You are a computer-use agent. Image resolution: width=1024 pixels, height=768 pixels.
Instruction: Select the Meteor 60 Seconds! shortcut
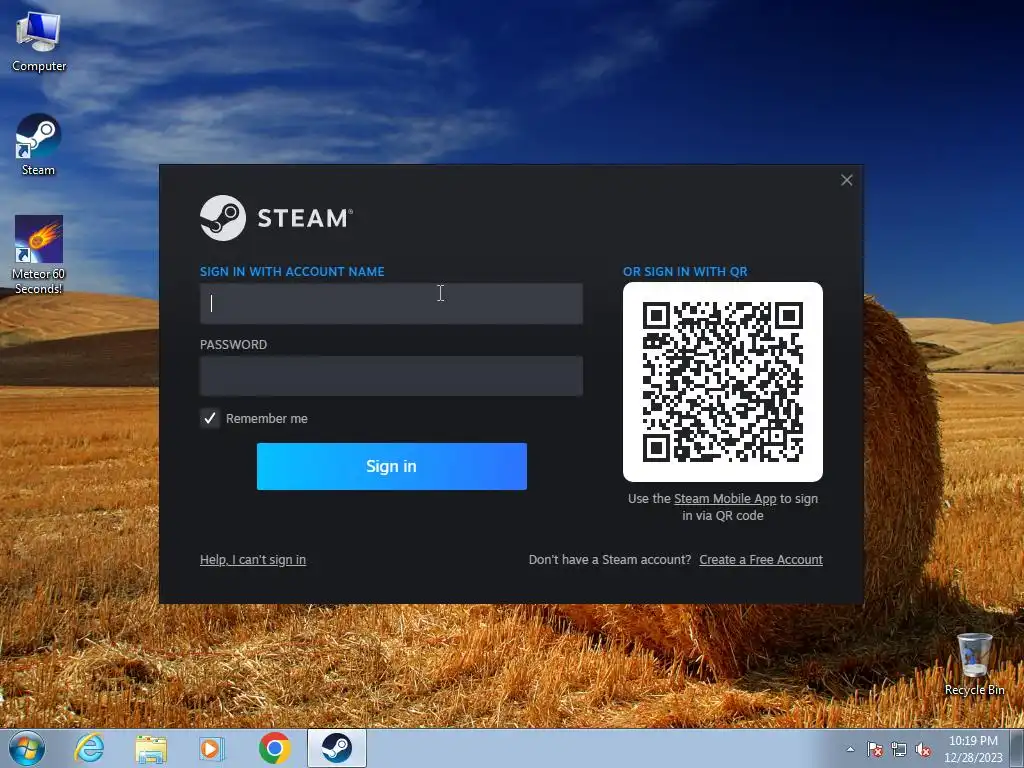point(39,255)
